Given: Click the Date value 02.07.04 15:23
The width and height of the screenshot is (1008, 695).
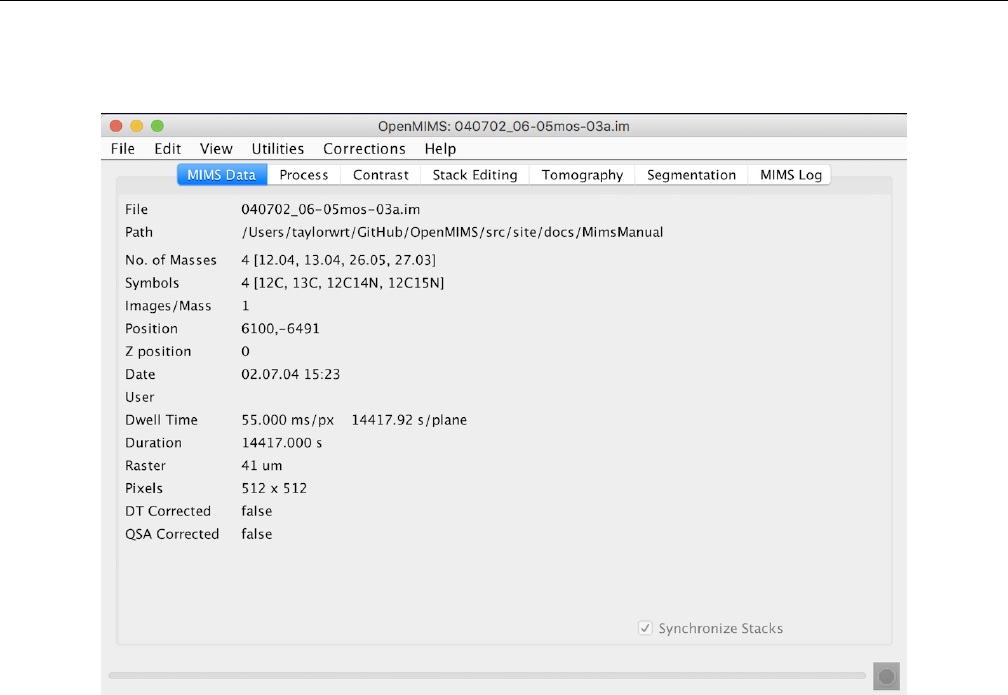Looking at the screenshot, I should (x=291, y=374).
